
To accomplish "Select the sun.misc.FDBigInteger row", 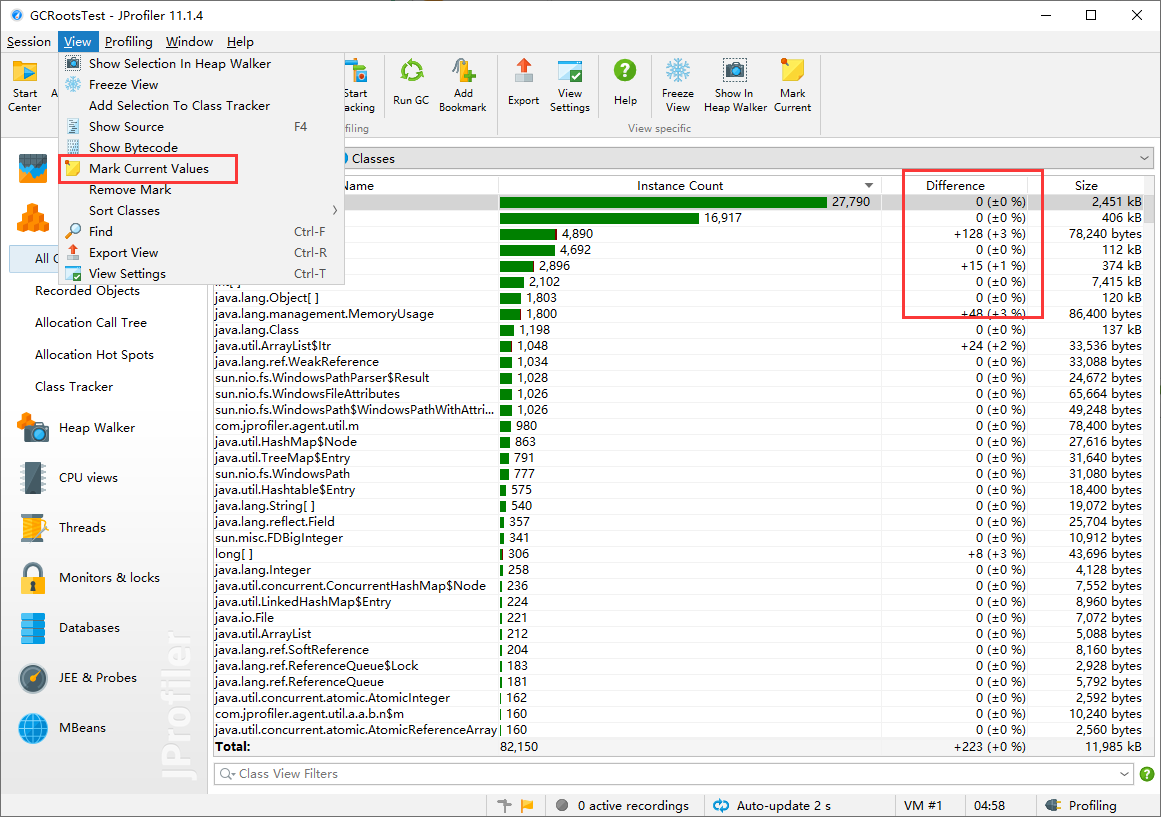I will tap(678, 538).
